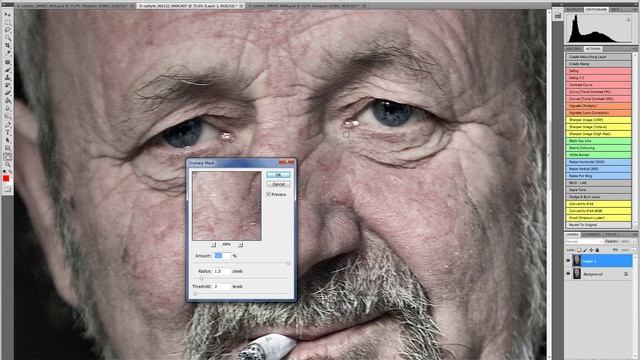Viewport: 640px width, 360px height.
Task: Select the History Brush tool
Action: point(7,85)
